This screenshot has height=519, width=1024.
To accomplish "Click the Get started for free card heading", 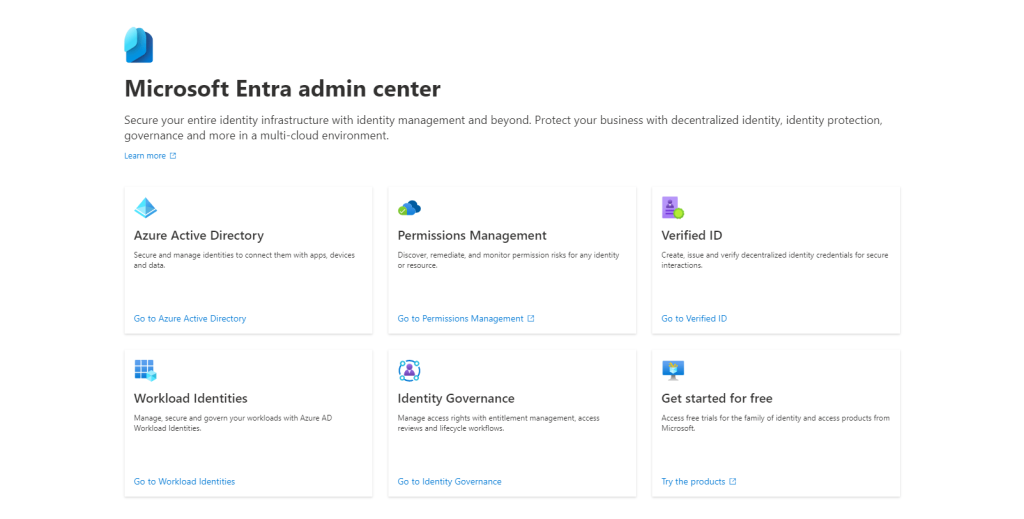I will (x=717, y=398).
